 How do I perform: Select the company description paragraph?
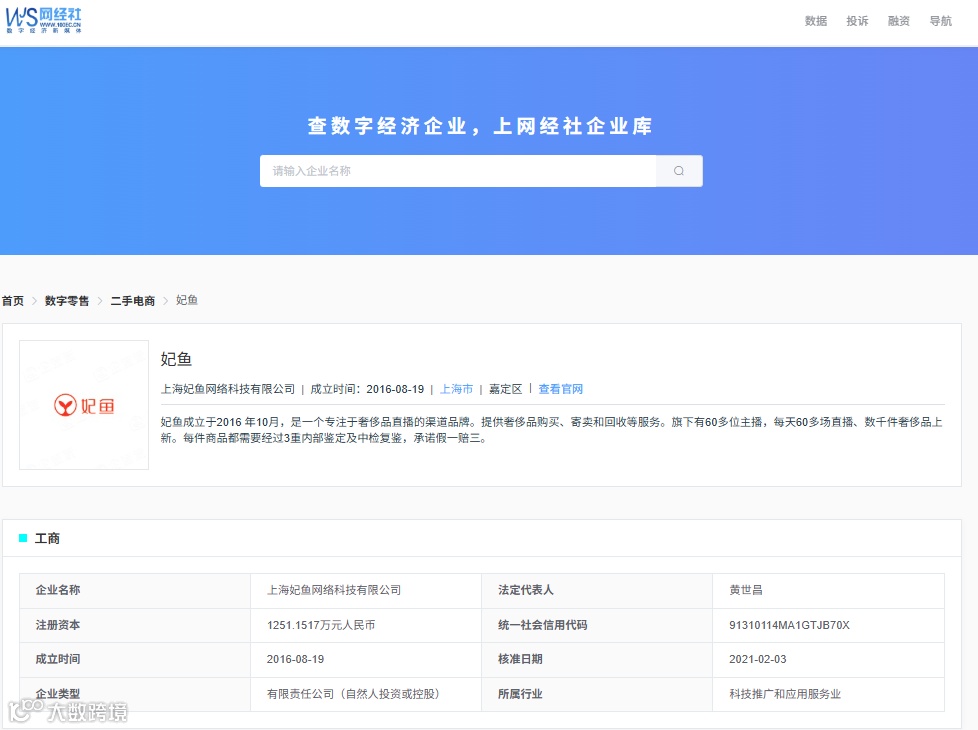click(x=551, y=430)
